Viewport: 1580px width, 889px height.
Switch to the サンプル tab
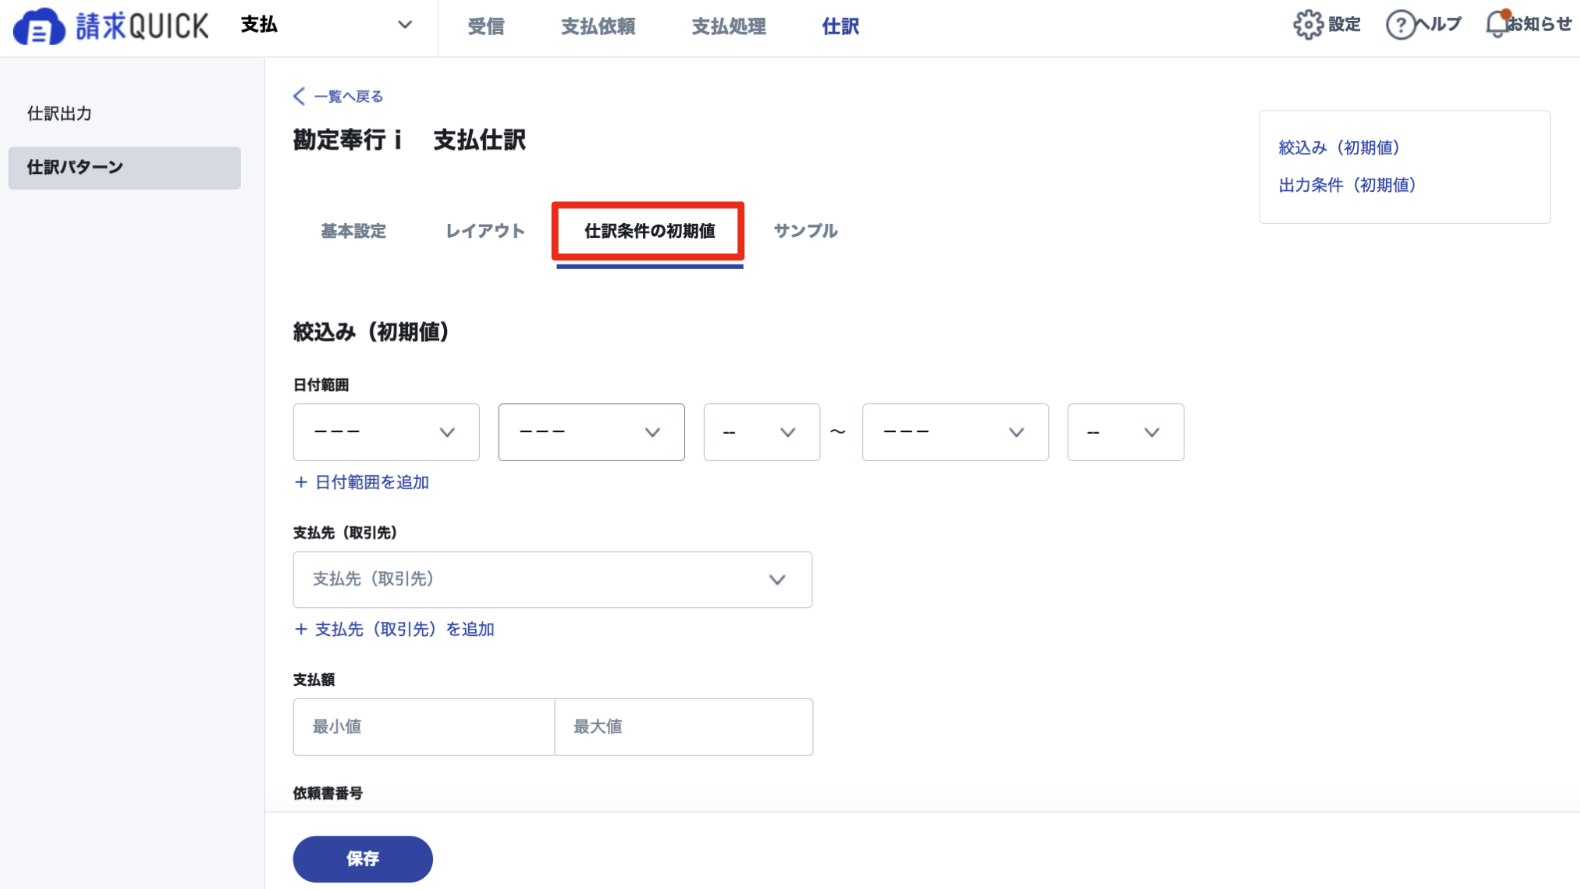[806, 231]
